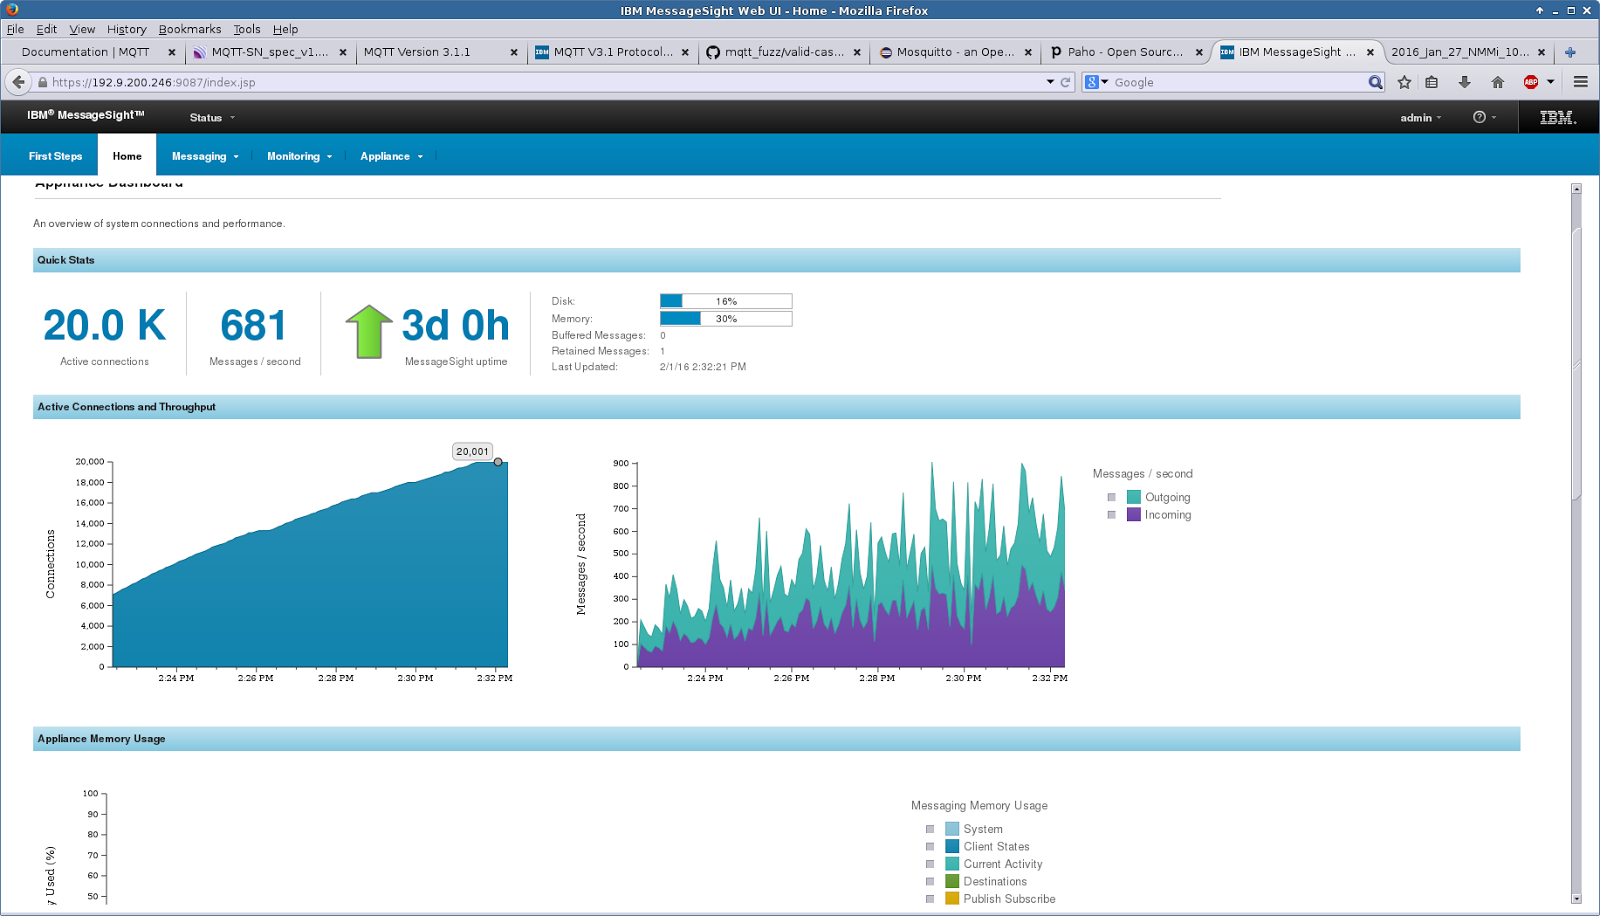Viewport: 1600px width, 916px height.
Task: Click the Memory usage progress bar
Action: [x=724, y=318]
